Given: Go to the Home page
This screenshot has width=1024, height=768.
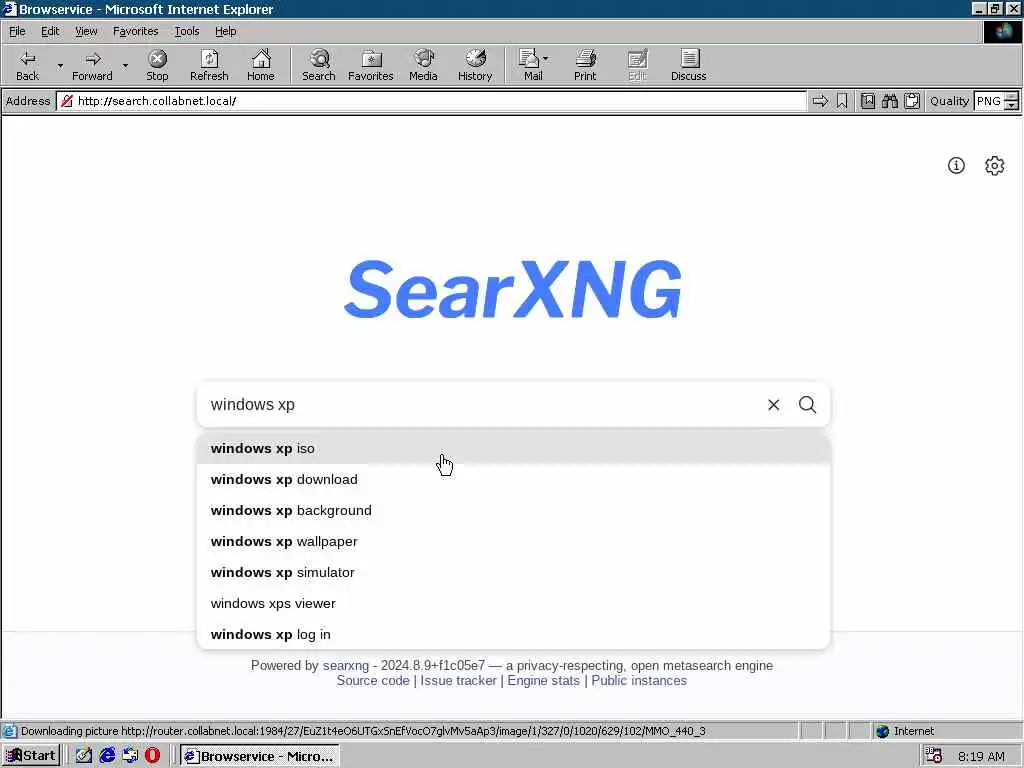Looking at the screenshot, I should pyautogui.click(x=261, y=65).
